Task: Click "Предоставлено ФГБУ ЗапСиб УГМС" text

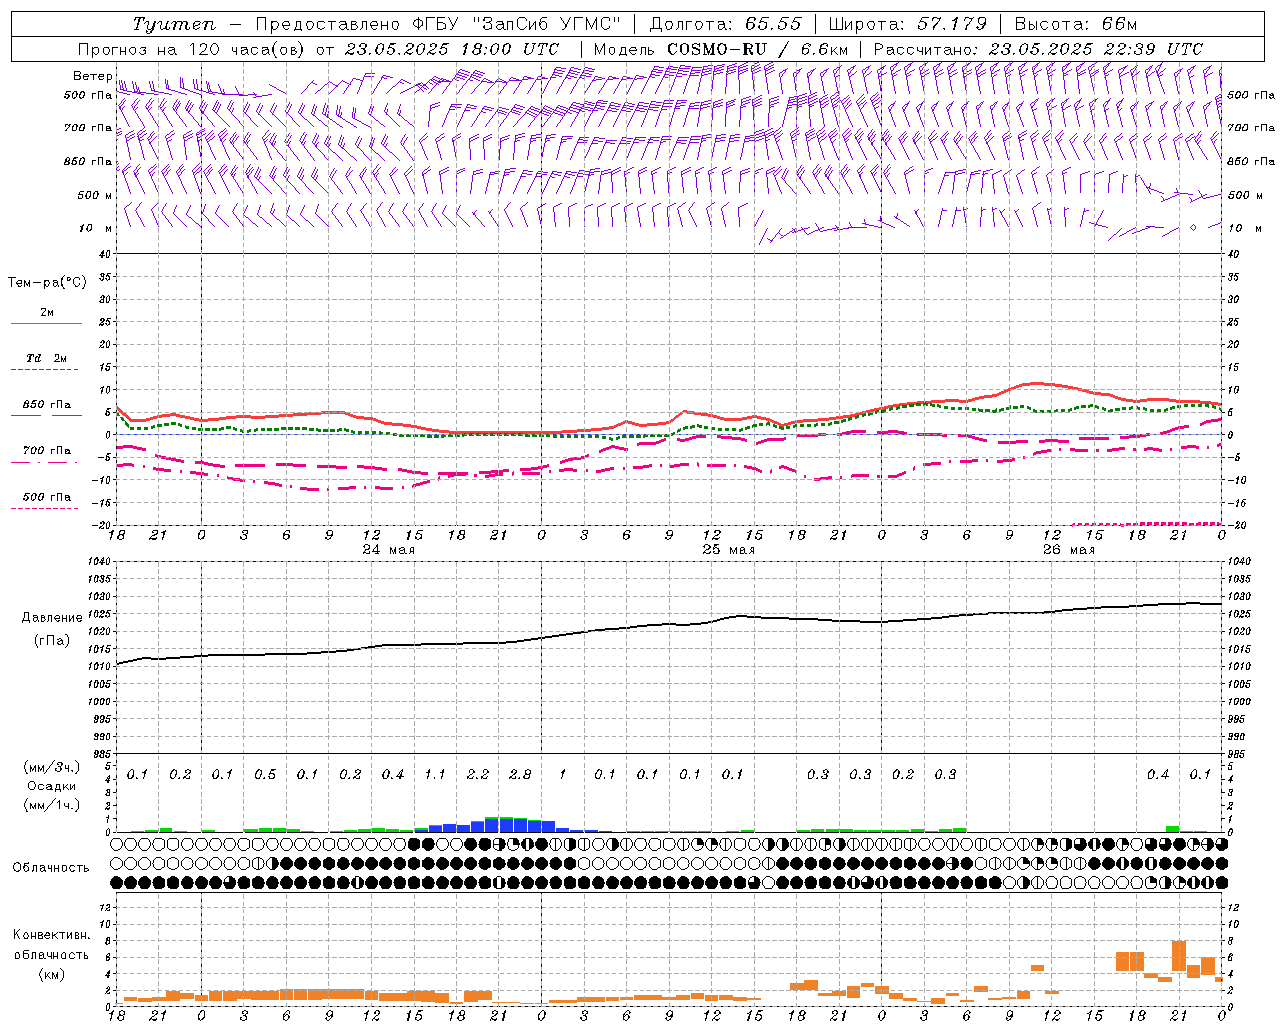Action: pyautogui.click(x=439, y=24)
